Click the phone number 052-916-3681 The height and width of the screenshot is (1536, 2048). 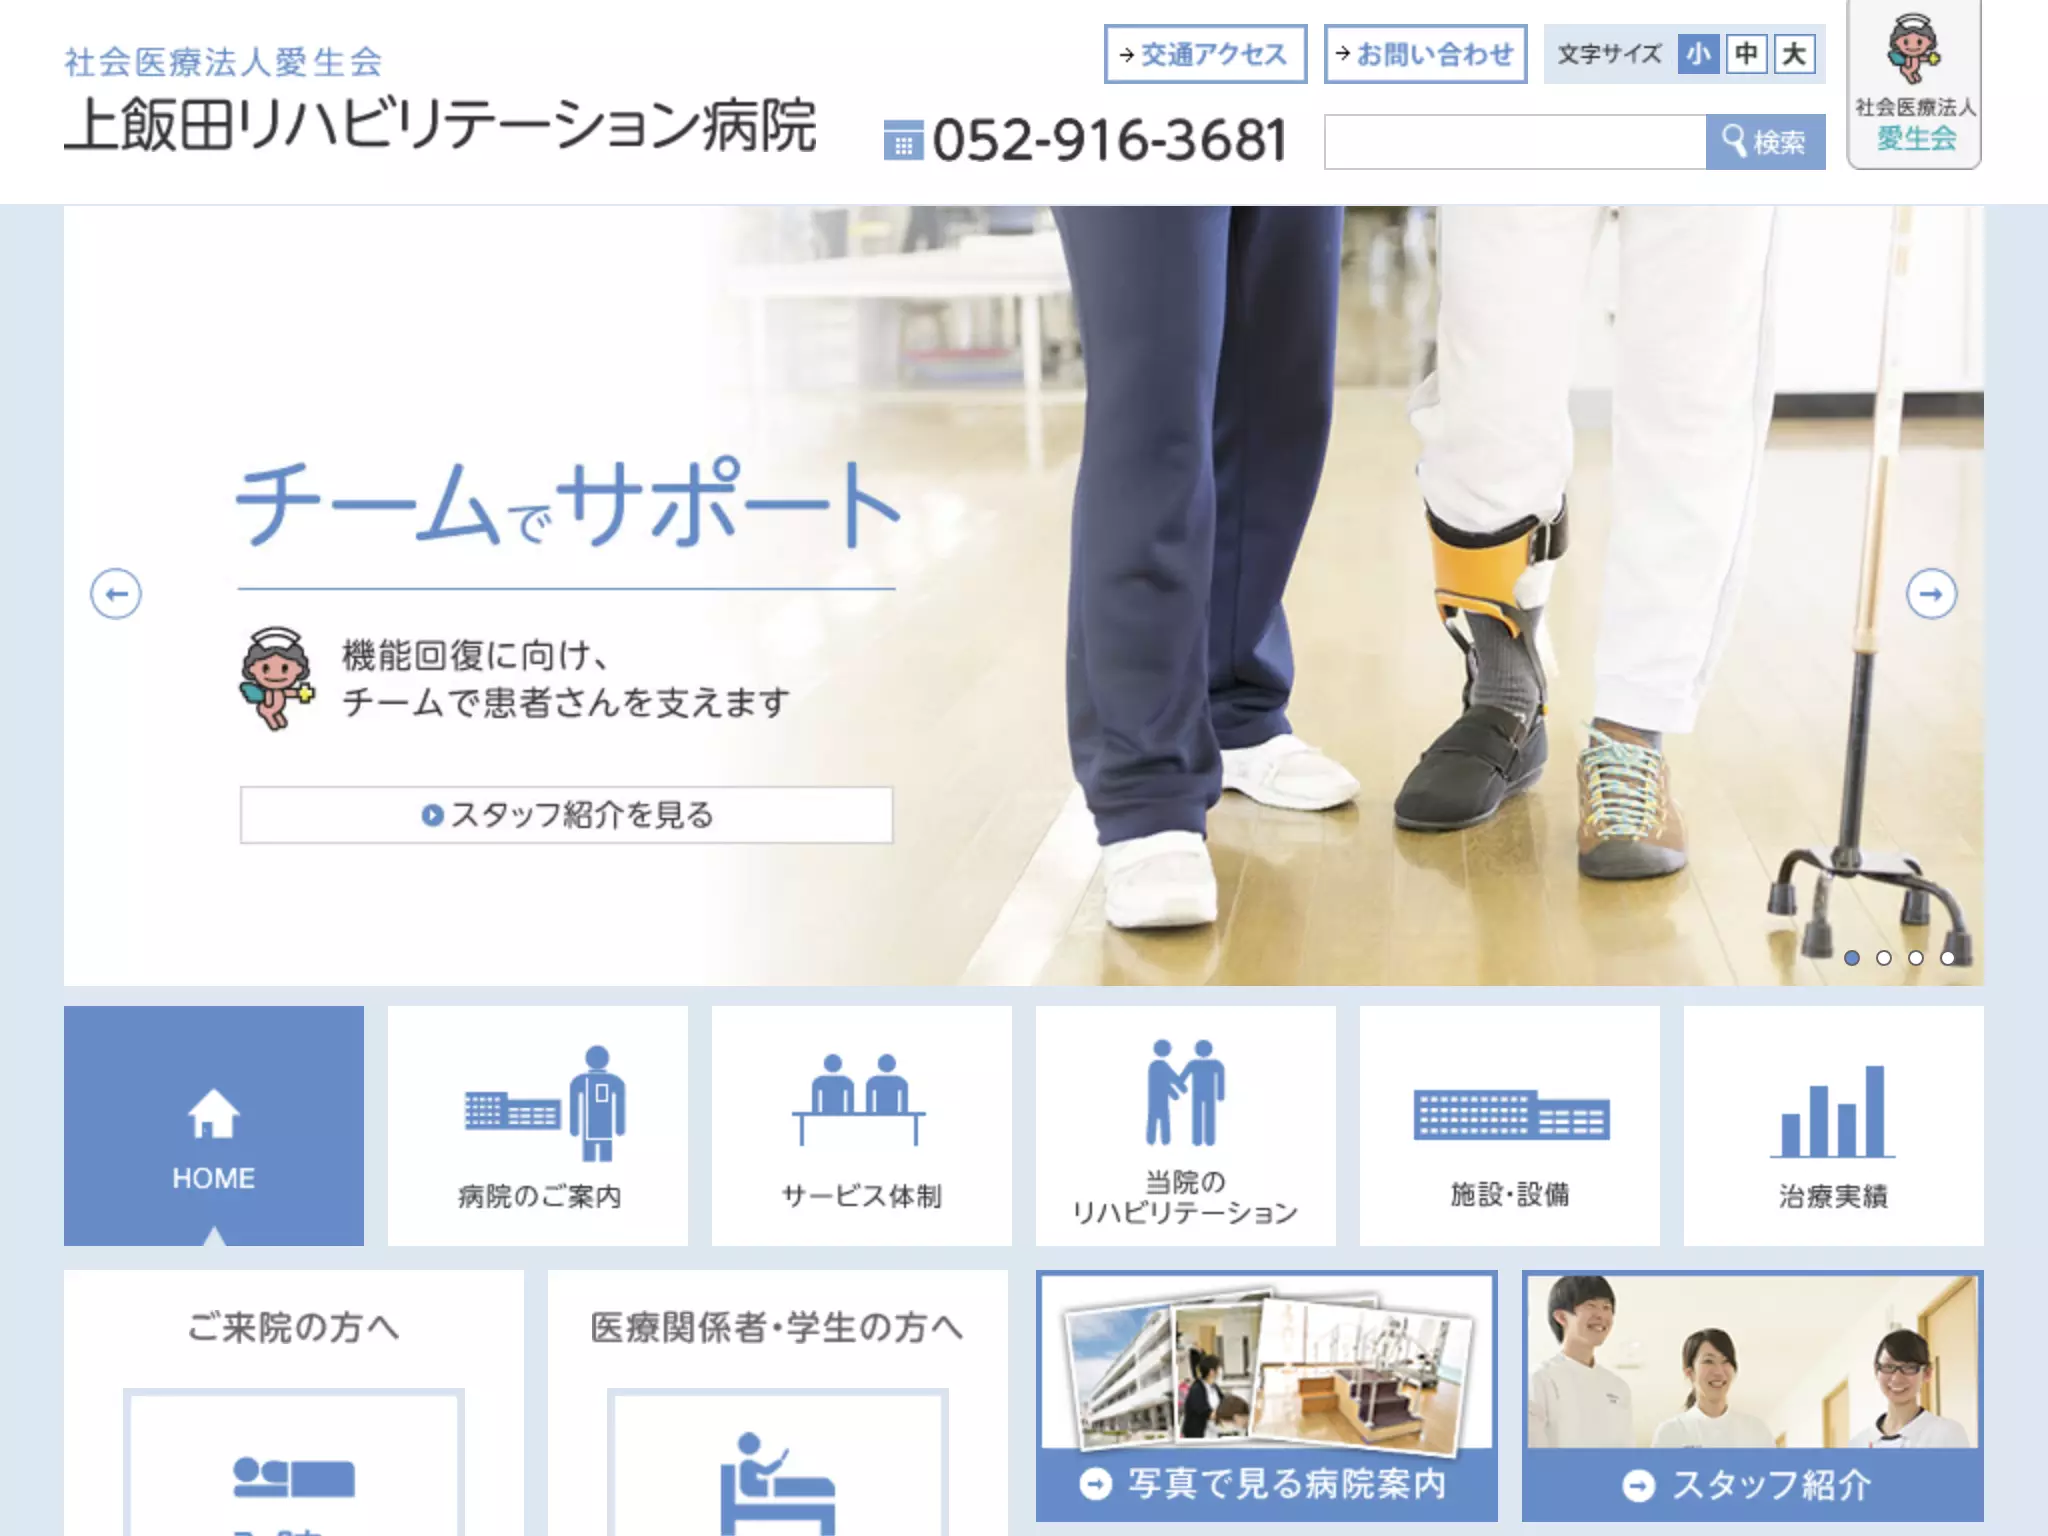[1110, 140]
